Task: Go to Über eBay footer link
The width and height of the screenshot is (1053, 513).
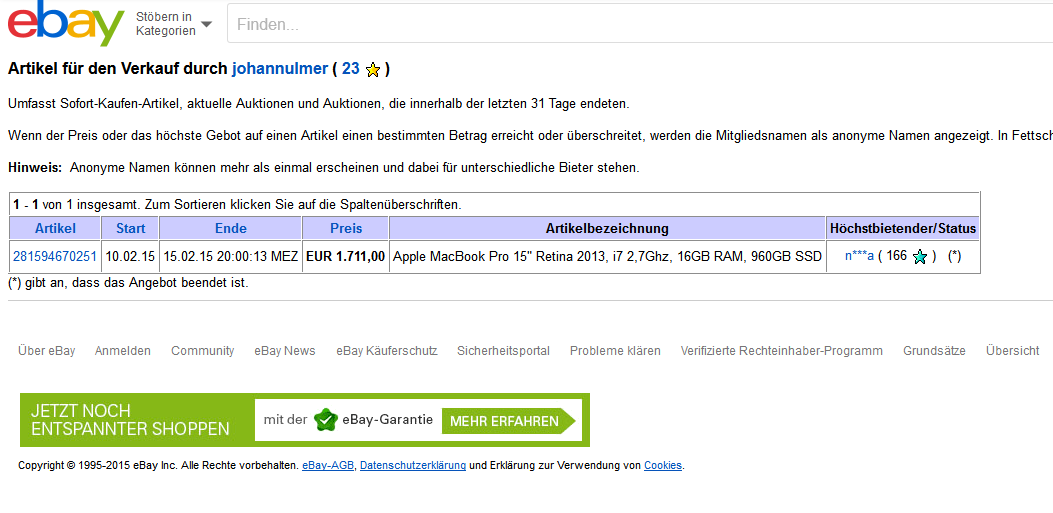Action: coord(46,351)
